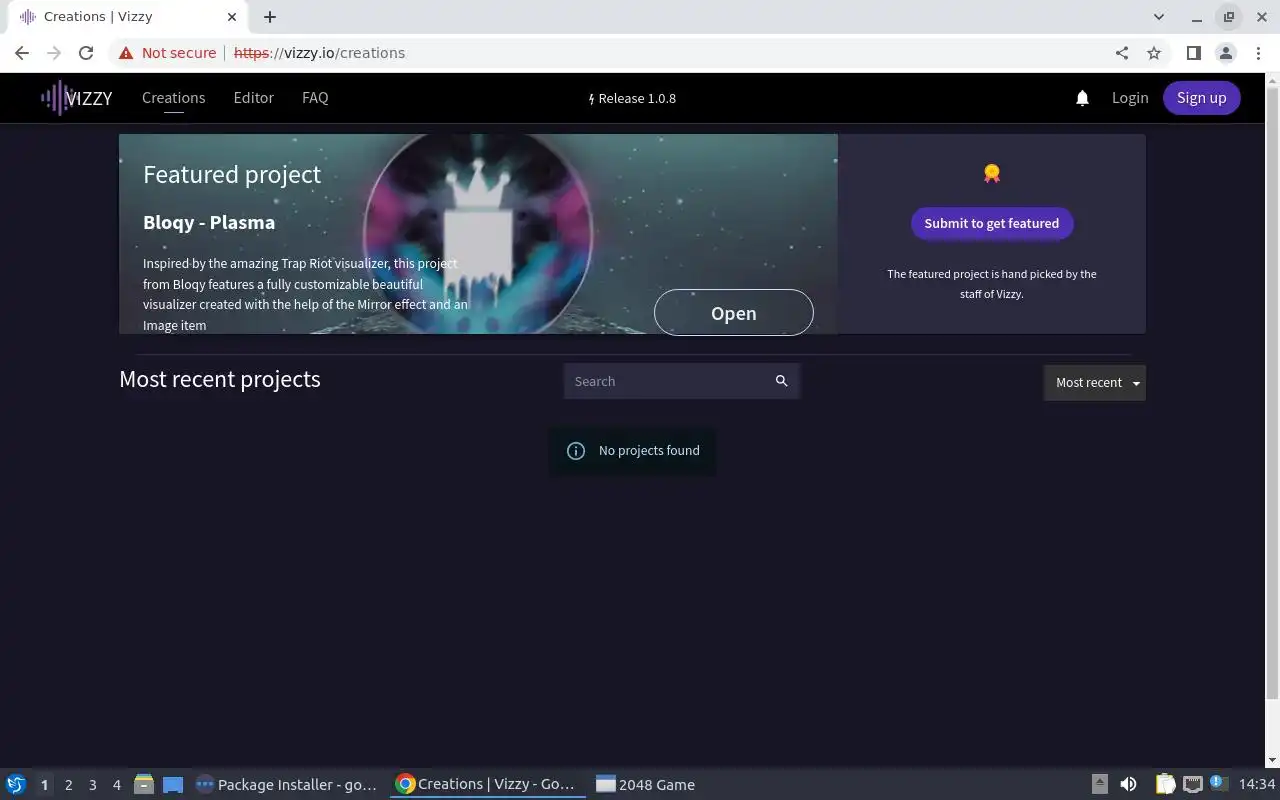
Task: Reload the current page
Action: click(86, 53)
